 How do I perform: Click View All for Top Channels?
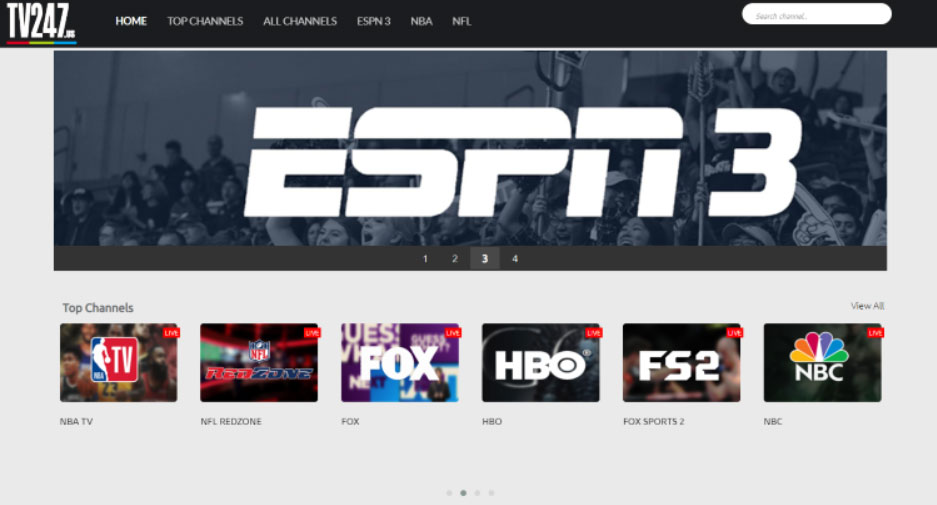pyautogui.click(x=867, y=306)
